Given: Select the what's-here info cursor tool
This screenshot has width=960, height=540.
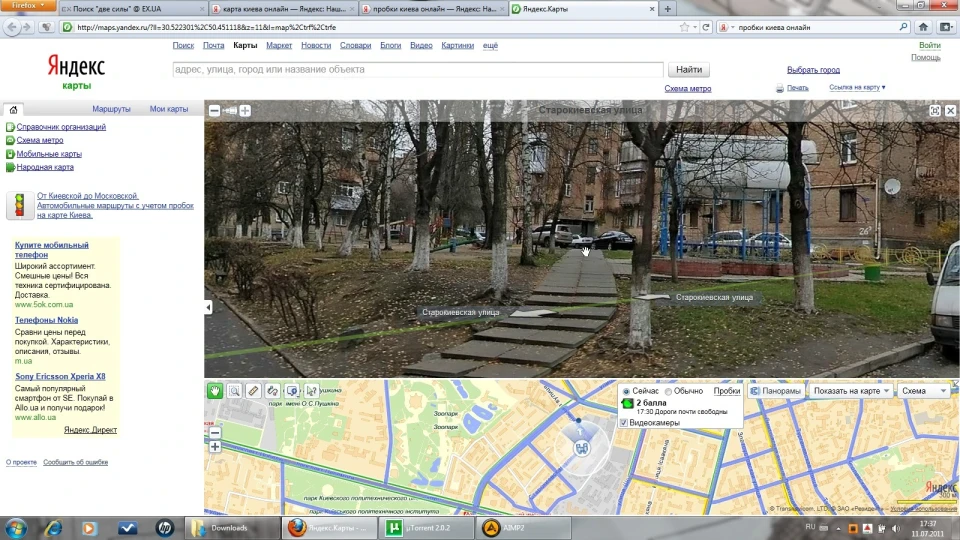Looking at the screenshot, I should (311, 391).
